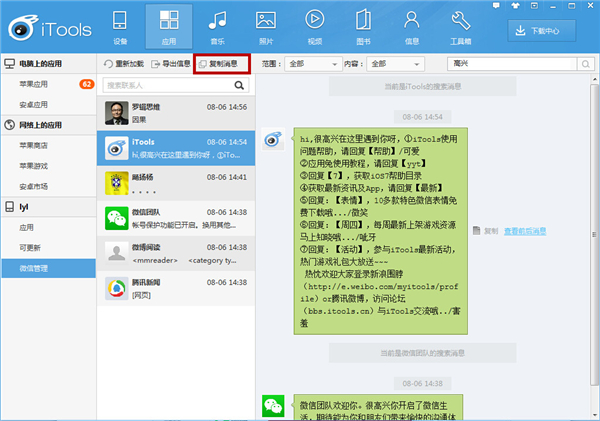Select the 腾讯新闻 conversation
The image size is (600, 421).
coord(176,288)
